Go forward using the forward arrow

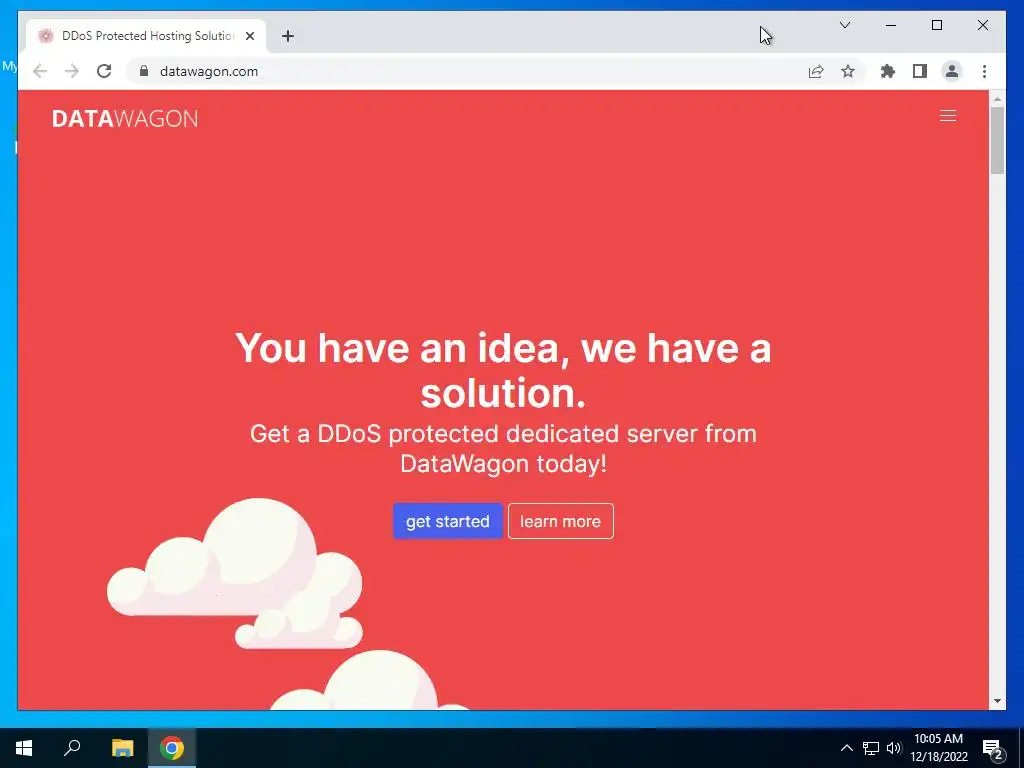72,71
